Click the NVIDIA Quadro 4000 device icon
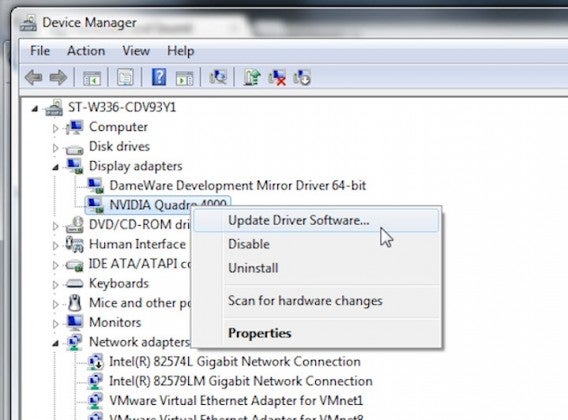 [96, 205]
